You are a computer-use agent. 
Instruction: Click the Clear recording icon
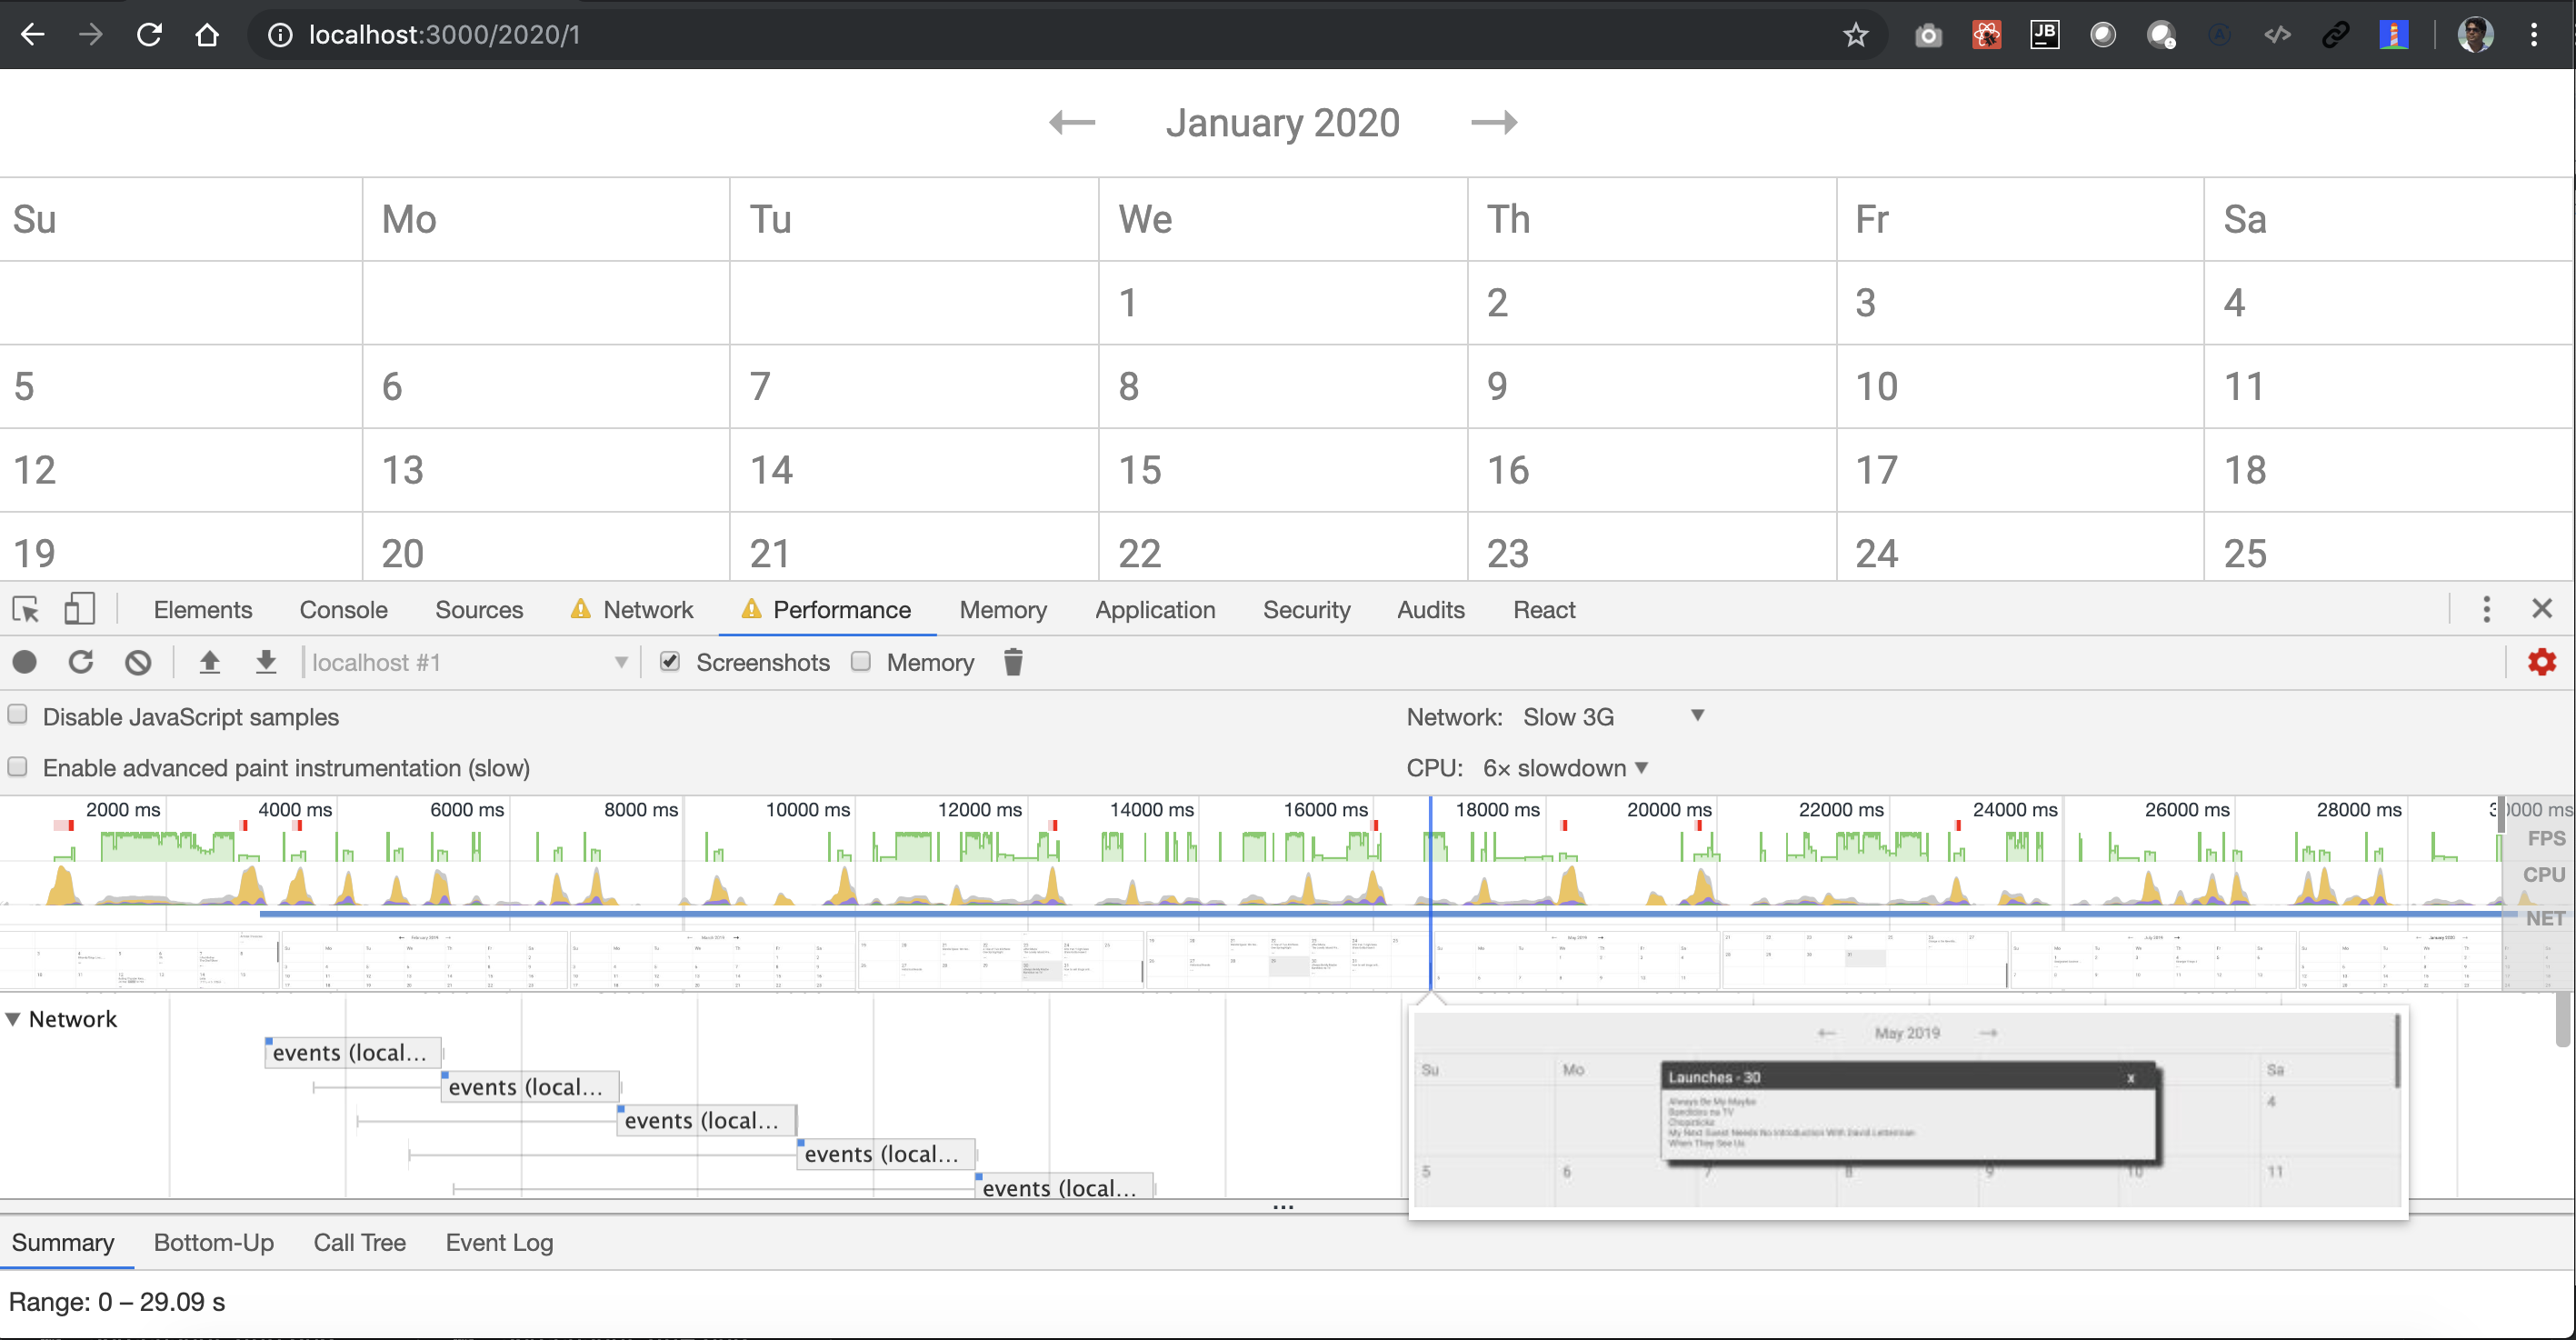[138, 662]
